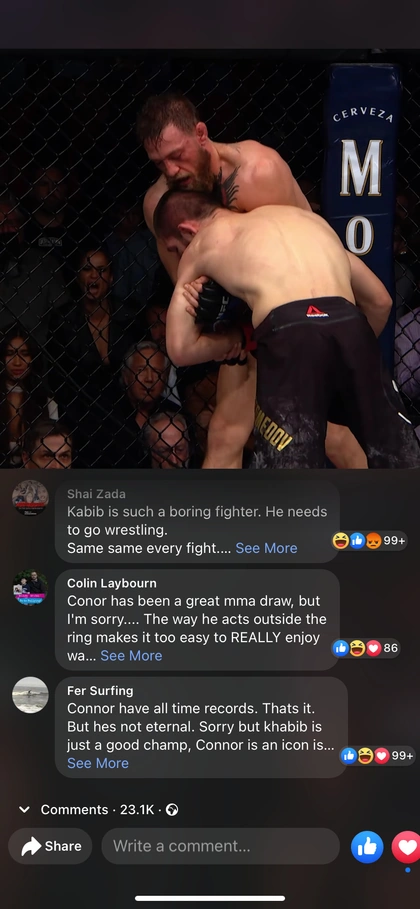The width and height of the screenshot is (420, 909).
Task: View reactions on Fer Surfing's comment
Action: coord(377,755)
